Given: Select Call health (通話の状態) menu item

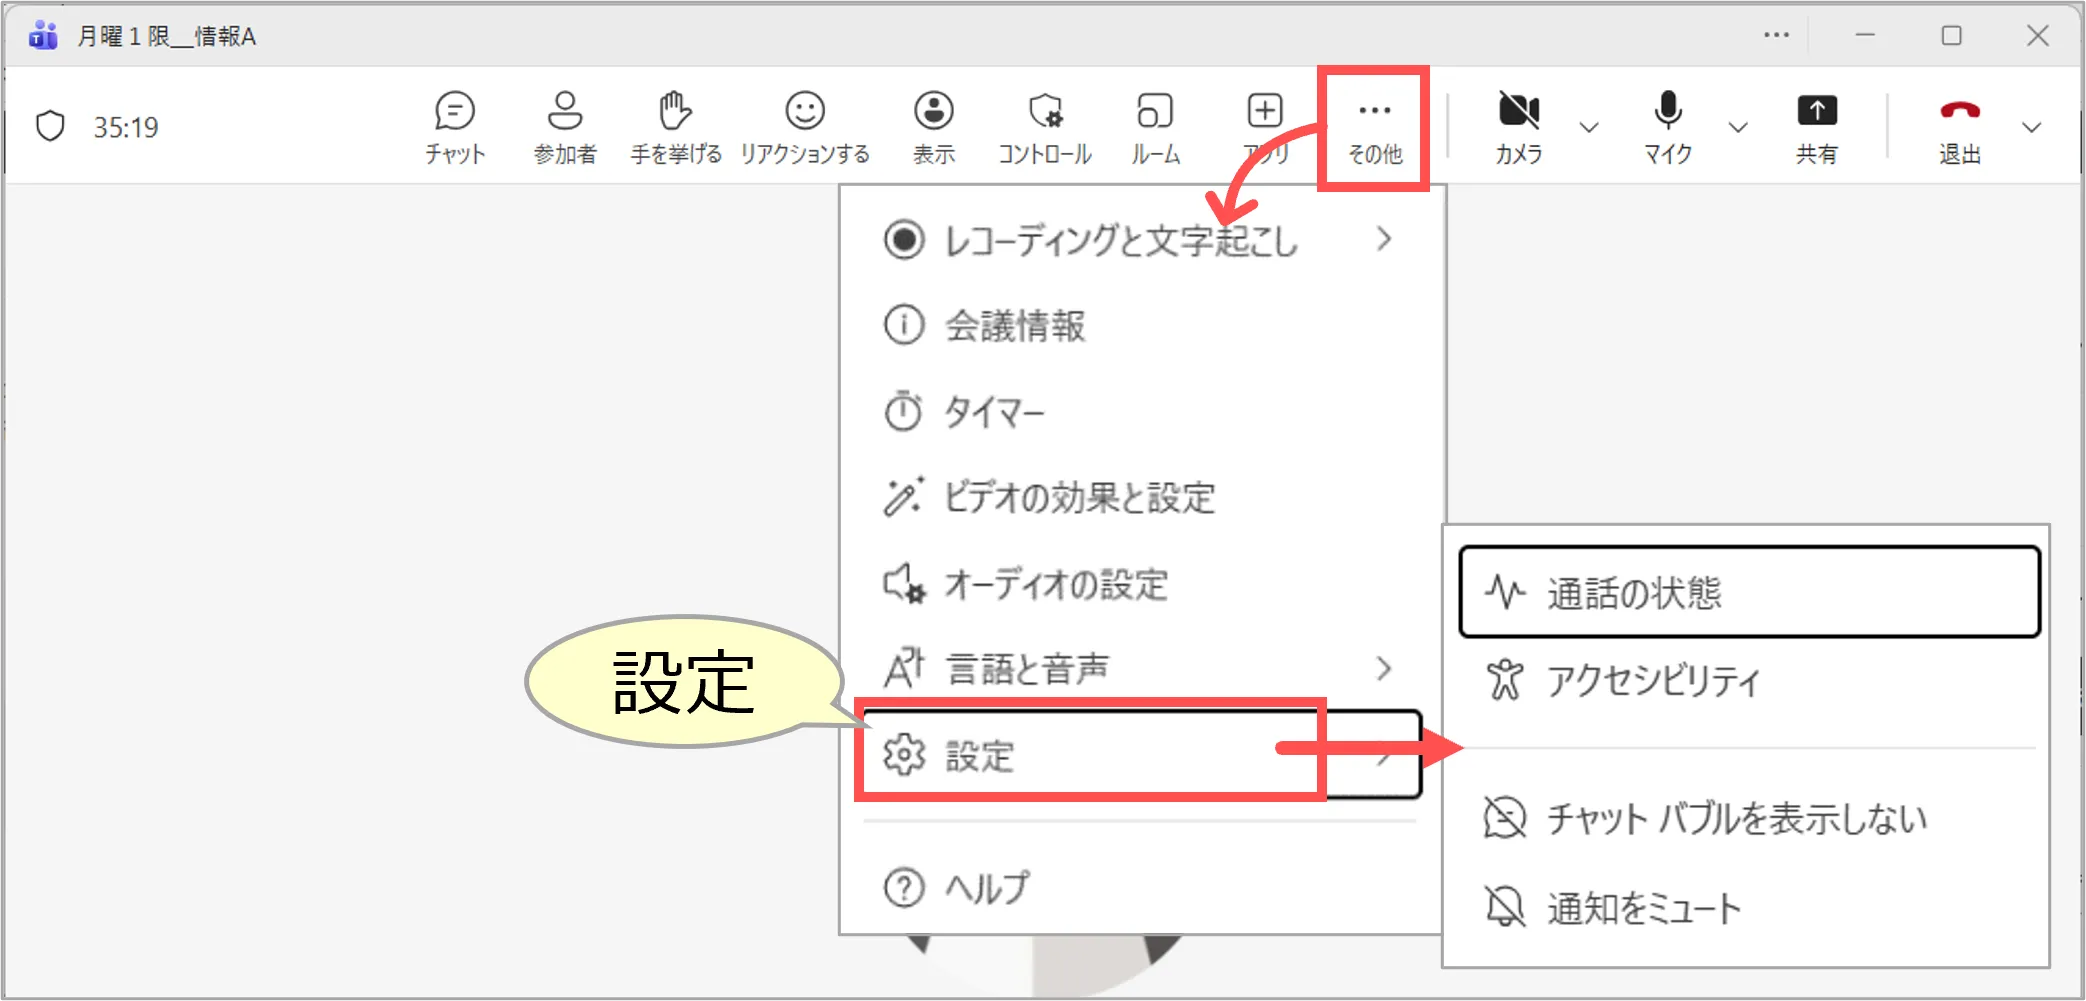Looking at the screenshot, I should click(x=1748, y=592).
